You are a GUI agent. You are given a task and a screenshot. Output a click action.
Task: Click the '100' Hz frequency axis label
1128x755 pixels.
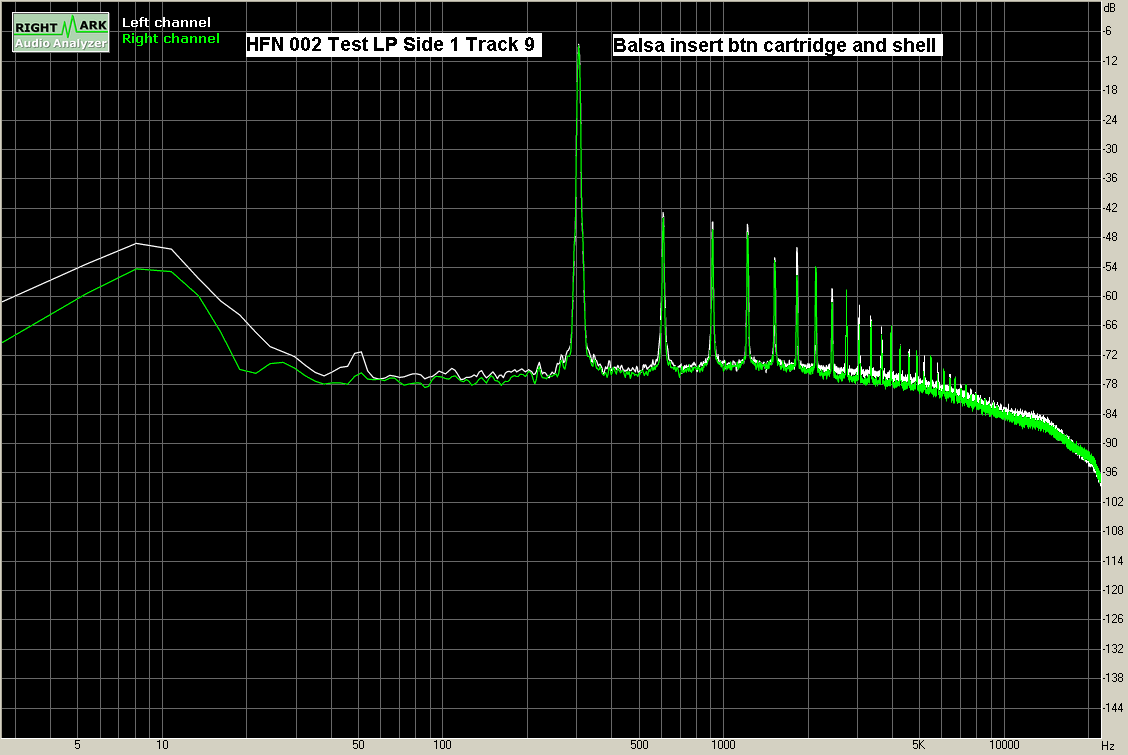click(442, 745)
